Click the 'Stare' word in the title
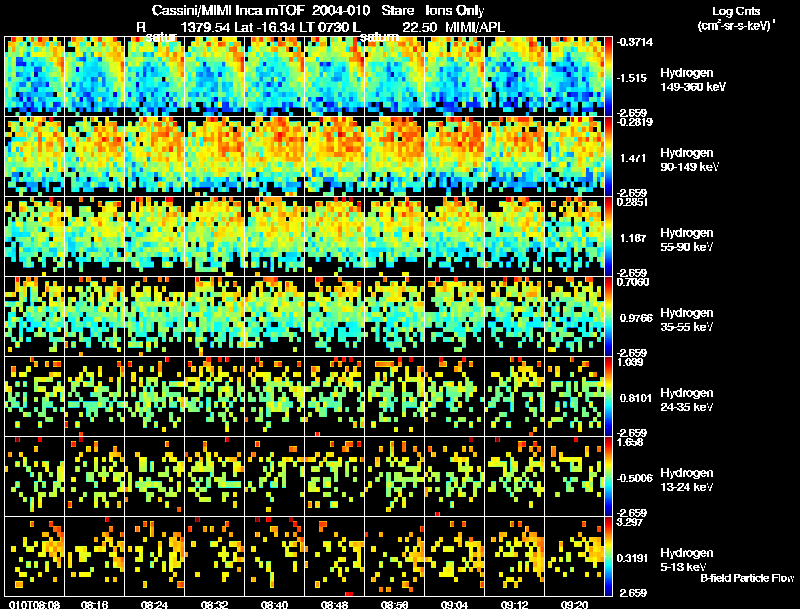The image size is (800, 609). (x=397, y=10)
